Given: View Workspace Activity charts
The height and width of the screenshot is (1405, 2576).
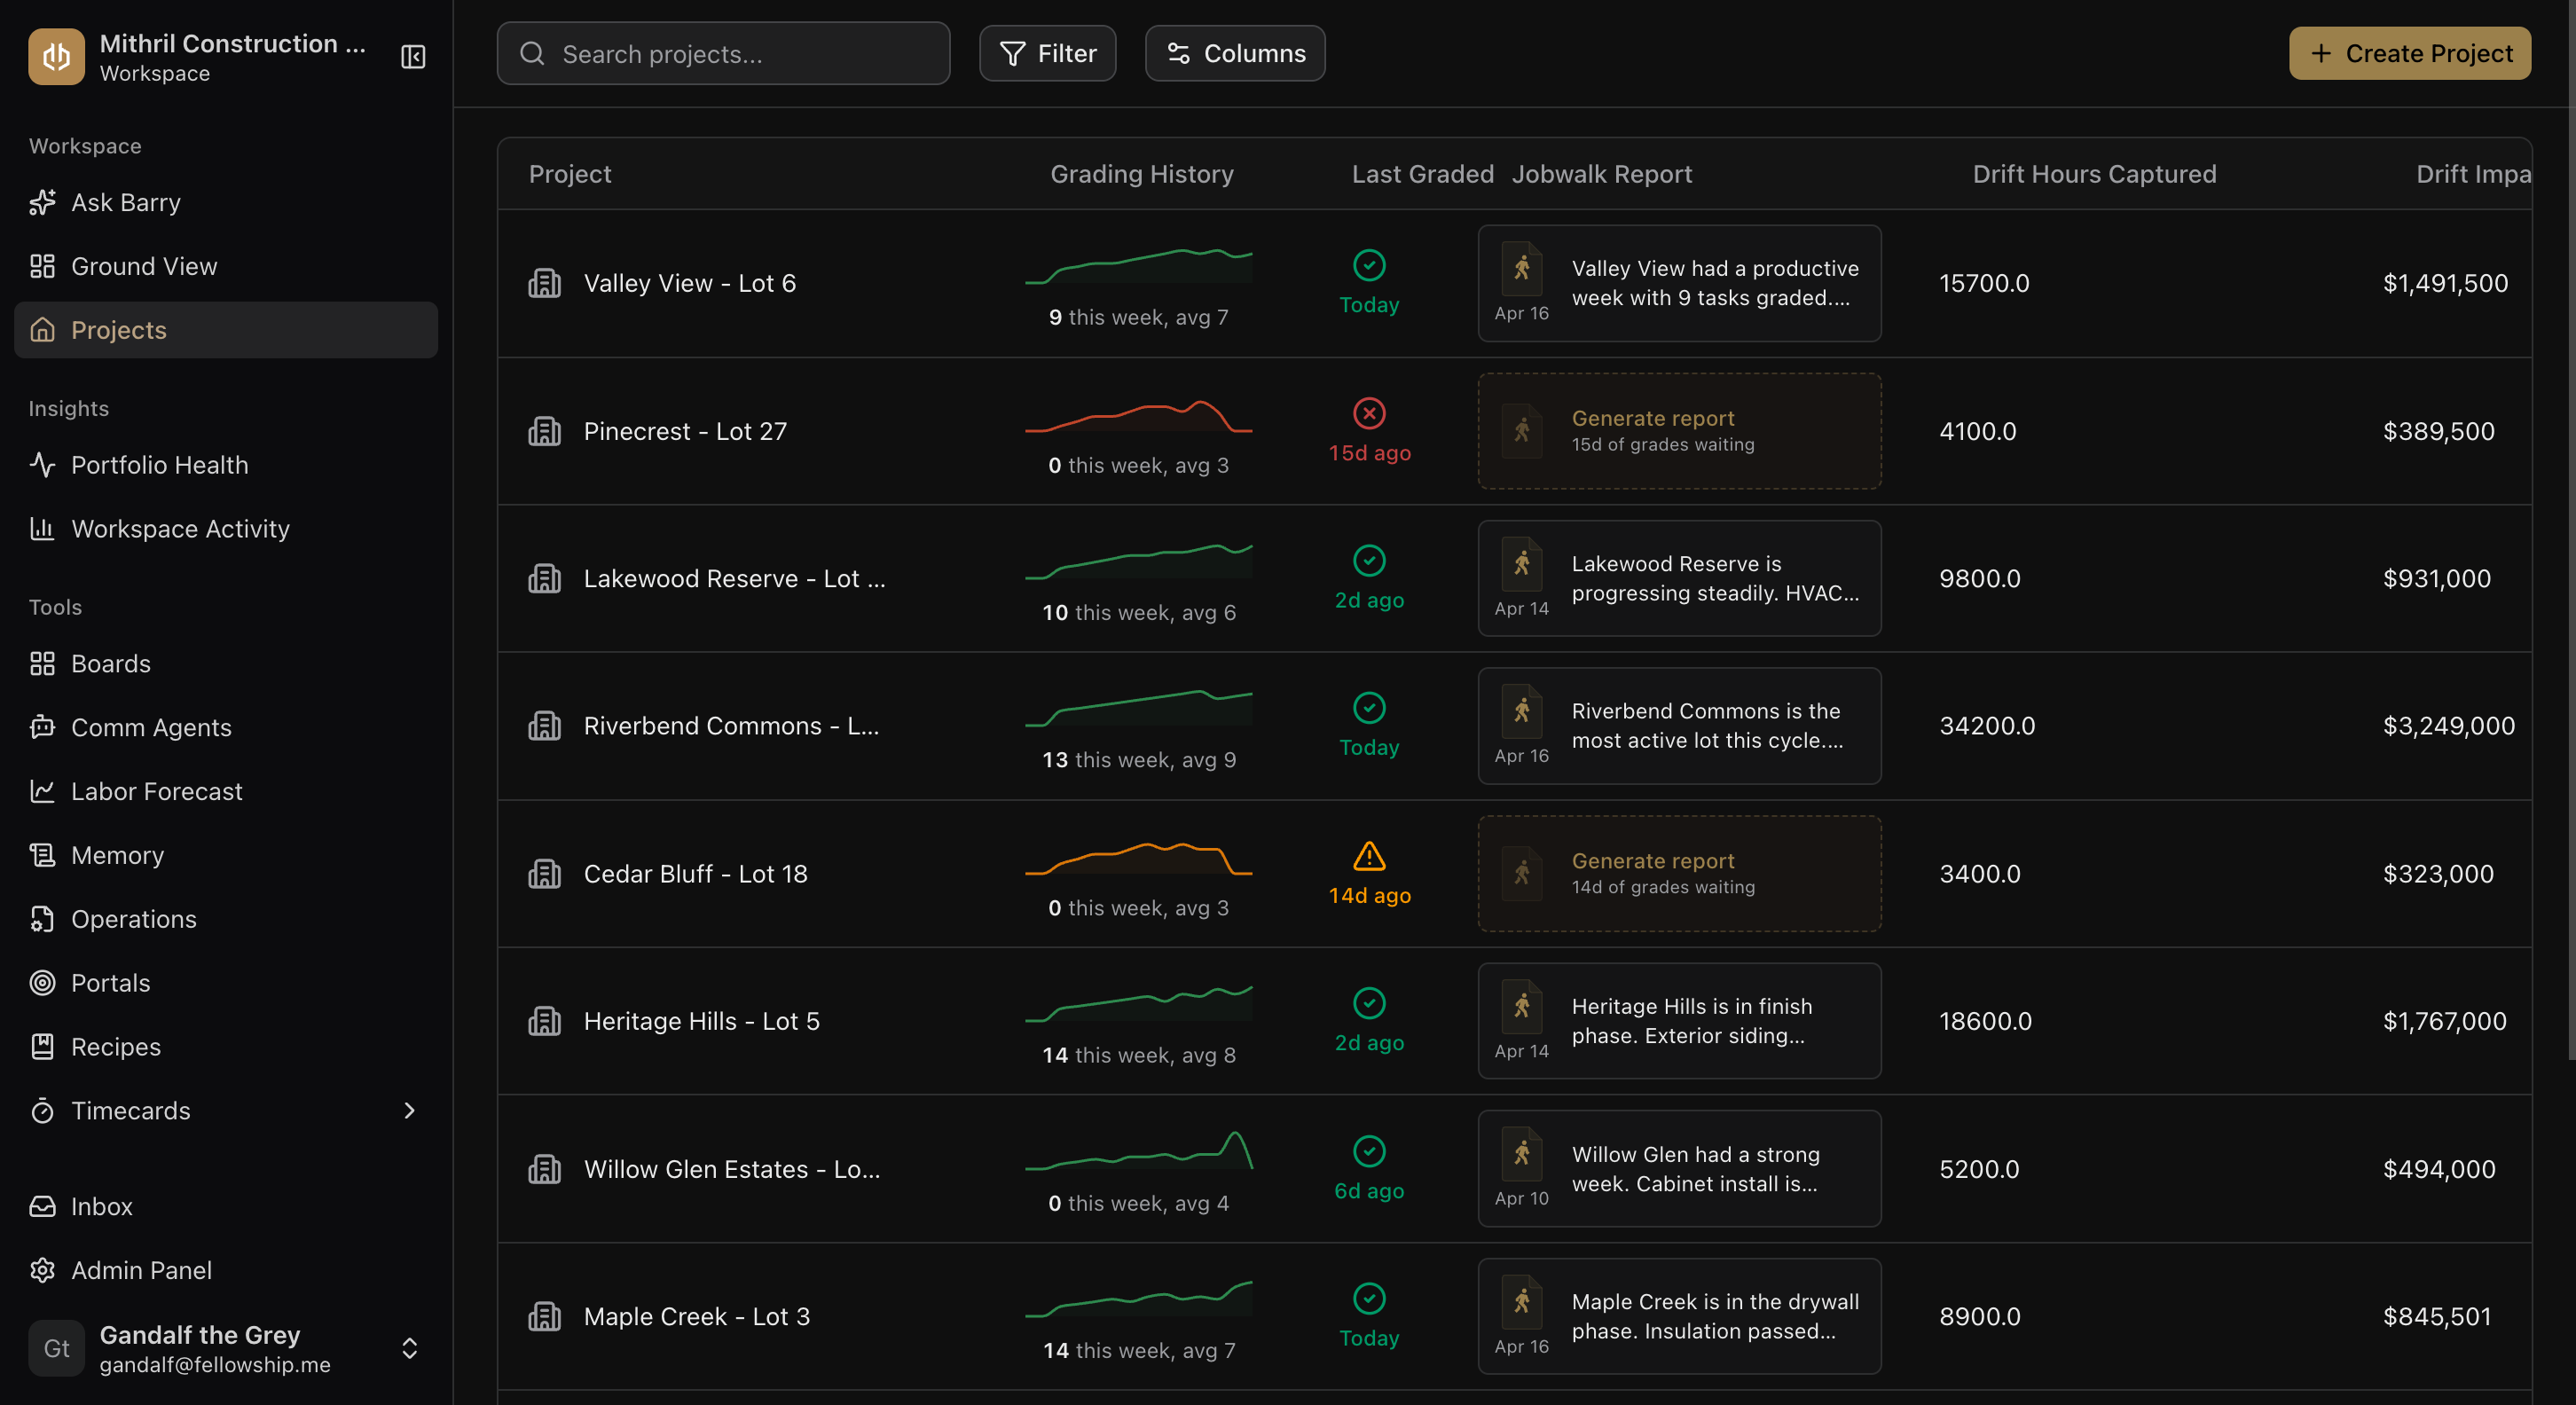Looking at the screenshot, I should point(180,528).
